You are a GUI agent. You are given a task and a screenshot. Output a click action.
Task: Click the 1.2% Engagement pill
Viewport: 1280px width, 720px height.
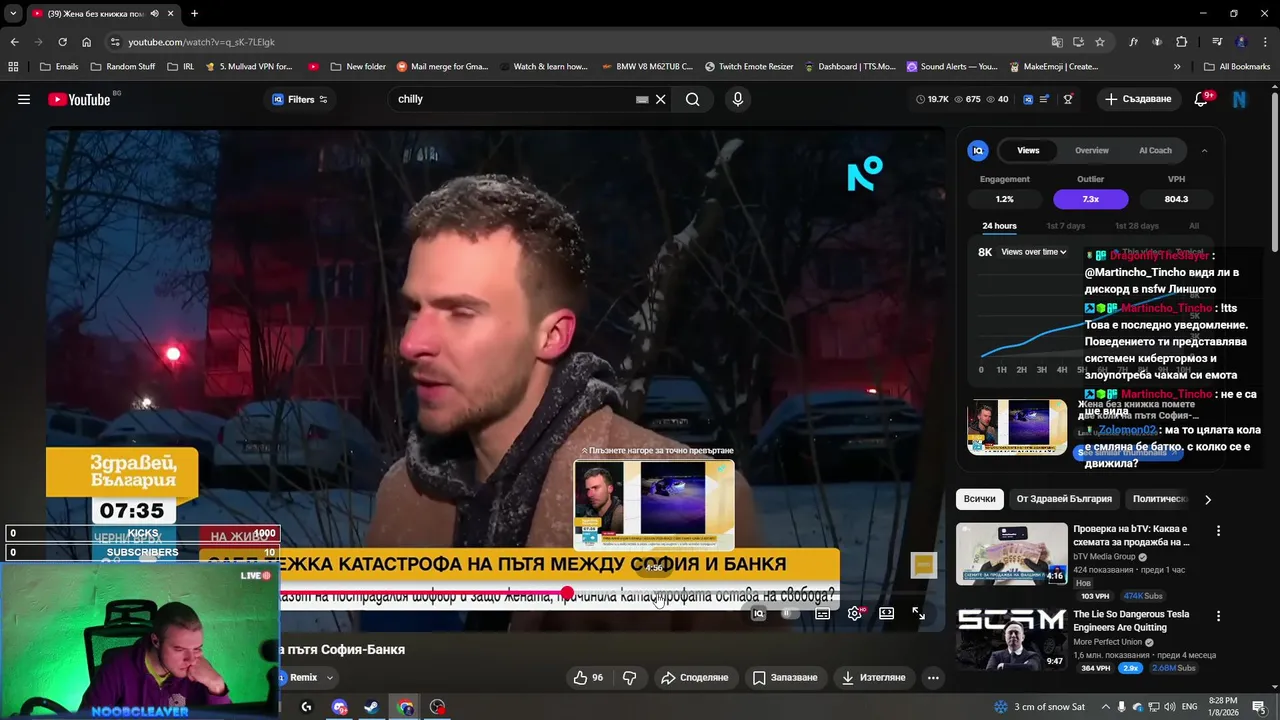coord(1004,199)
